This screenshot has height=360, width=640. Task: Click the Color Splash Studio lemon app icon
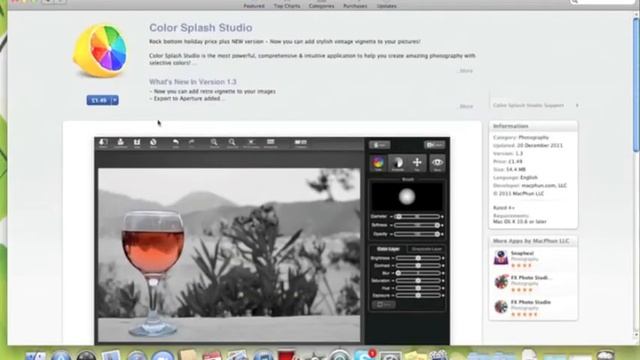[100, 51]
